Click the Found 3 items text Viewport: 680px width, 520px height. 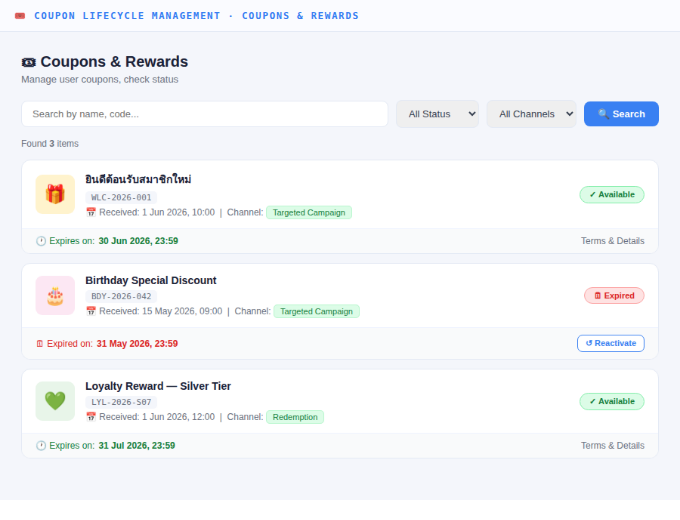[x=50, y=144]
